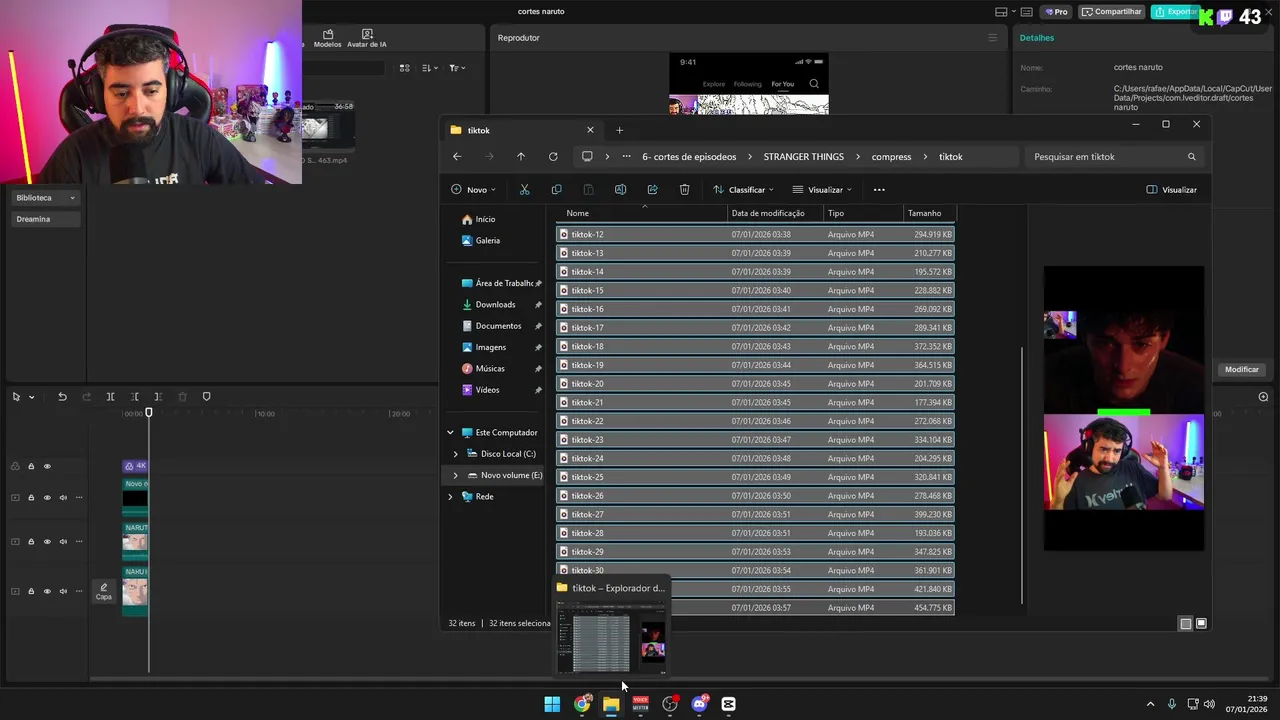Screen dimensions: 1280x720
Task: Select the file tiktok-20 in the list
Action: pyautogui.click(x=755, y=384)
